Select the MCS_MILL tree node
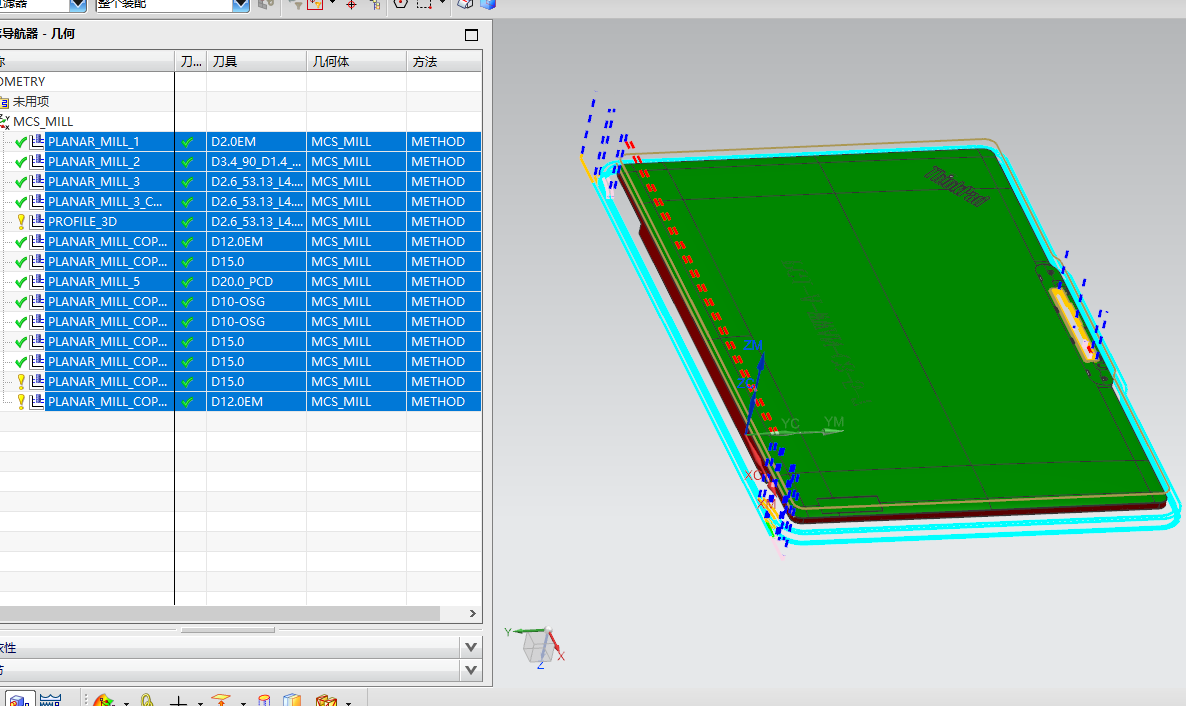 coord(43,122)
